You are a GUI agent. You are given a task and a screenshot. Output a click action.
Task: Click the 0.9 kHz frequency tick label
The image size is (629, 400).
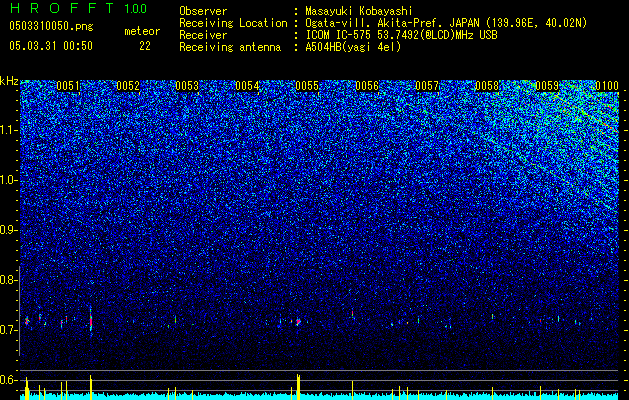(x=8, y=230)
